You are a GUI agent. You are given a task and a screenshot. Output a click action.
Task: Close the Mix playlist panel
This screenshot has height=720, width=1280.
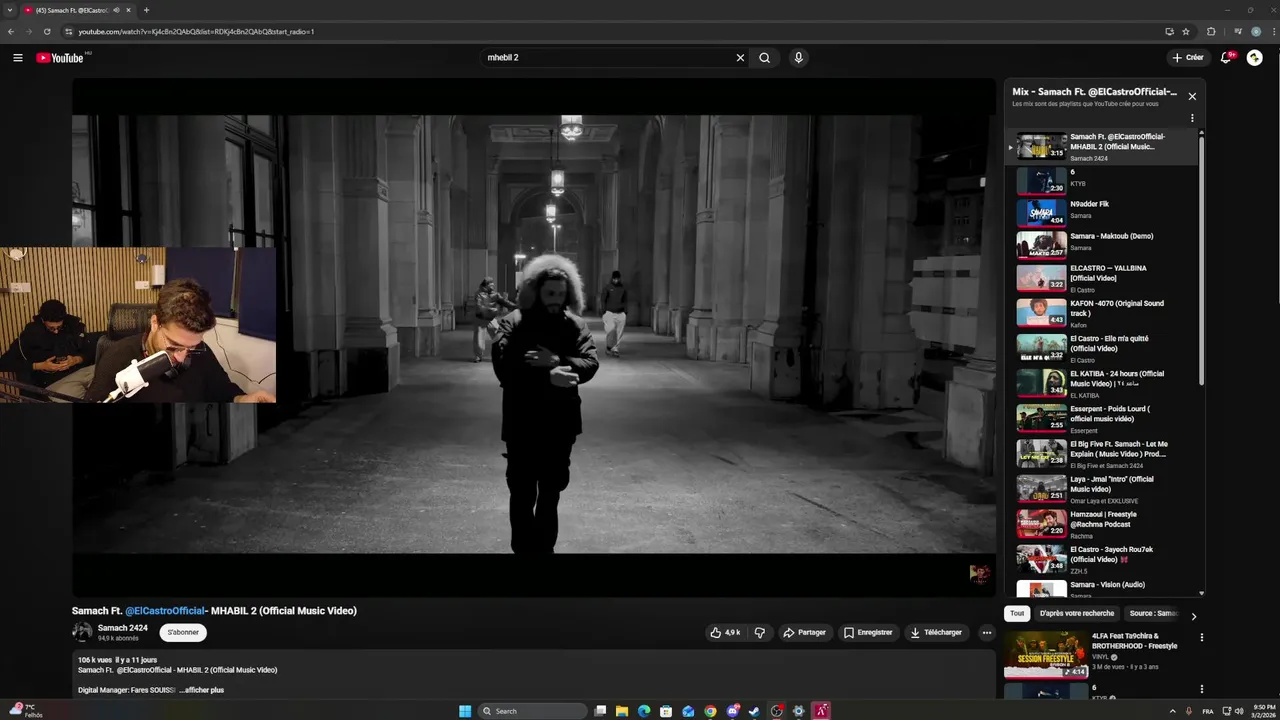point(1192,96)
